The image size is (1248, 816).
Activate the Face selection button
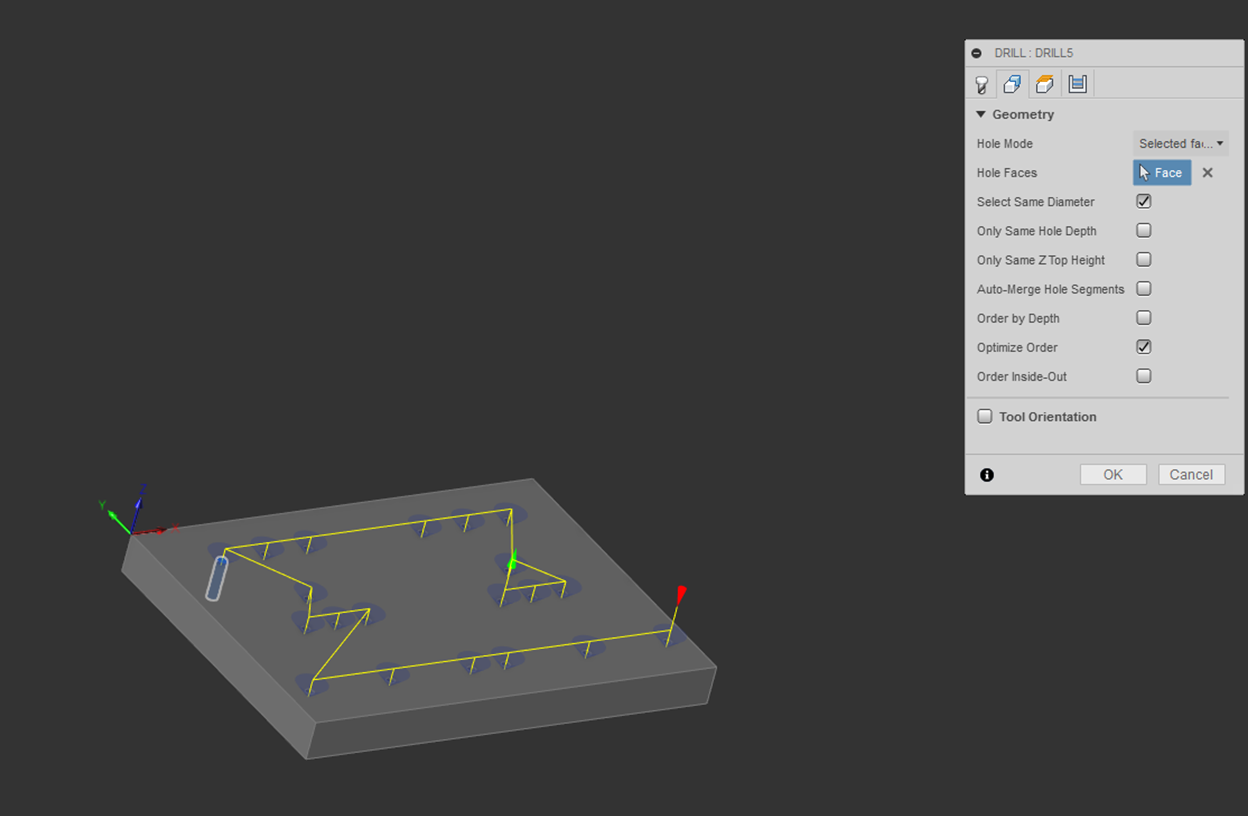[x=1161, y=173]
